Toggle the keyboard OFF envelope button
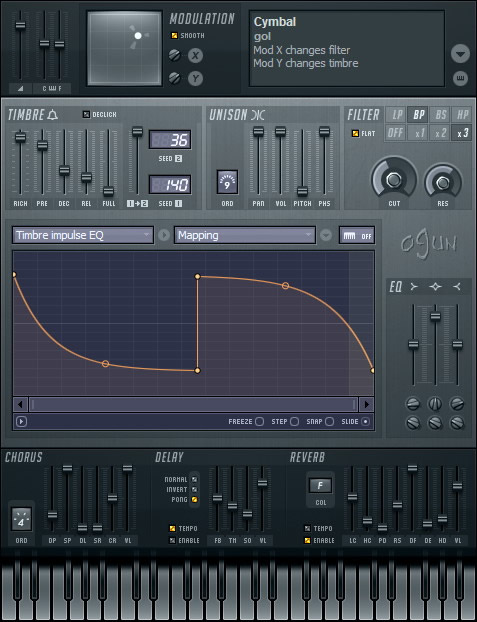Image resolution: width=477 pixels, height=622 pixels. [x=357, y=236]
